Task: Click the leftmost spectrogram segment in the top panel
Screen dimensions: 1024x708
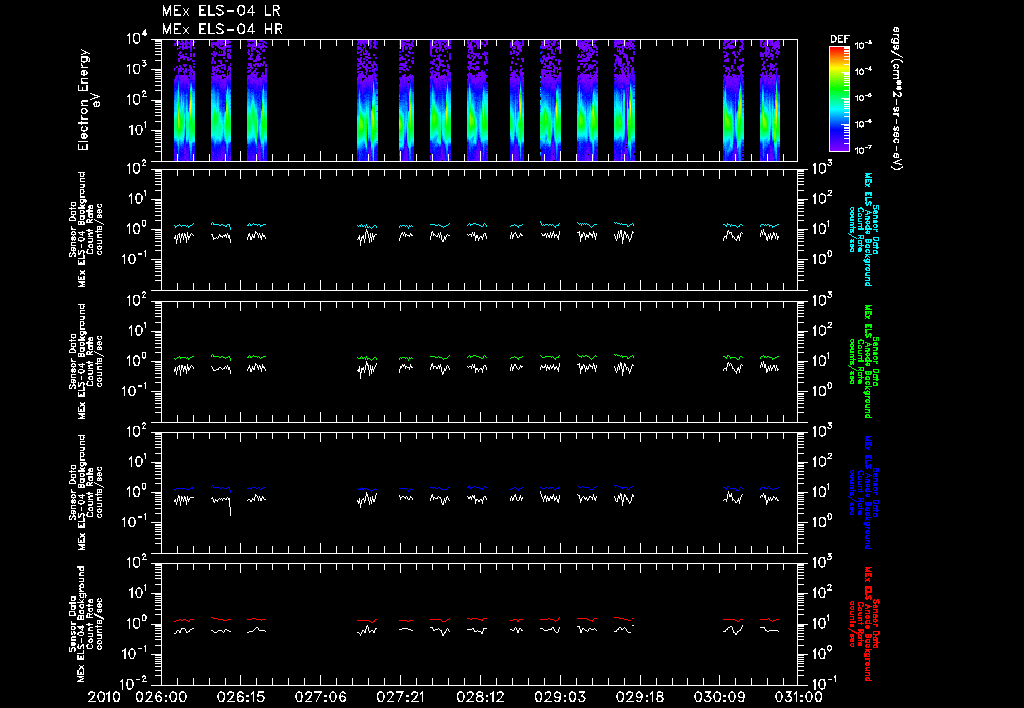Action: [x=185, y=100]
